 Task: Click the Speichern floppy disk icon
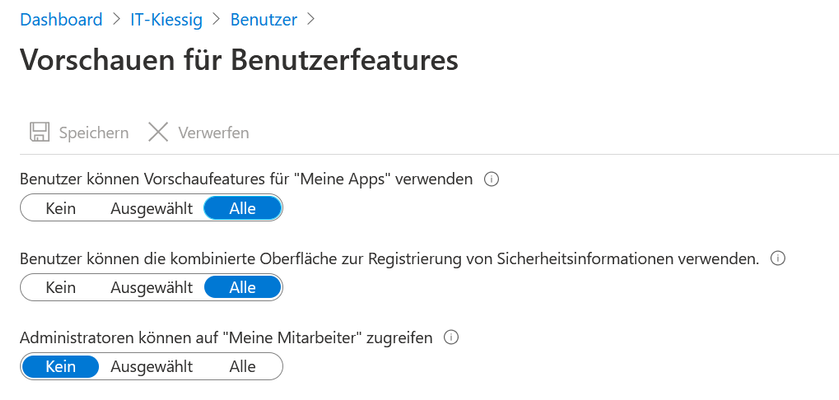click(x=40, y=132)
